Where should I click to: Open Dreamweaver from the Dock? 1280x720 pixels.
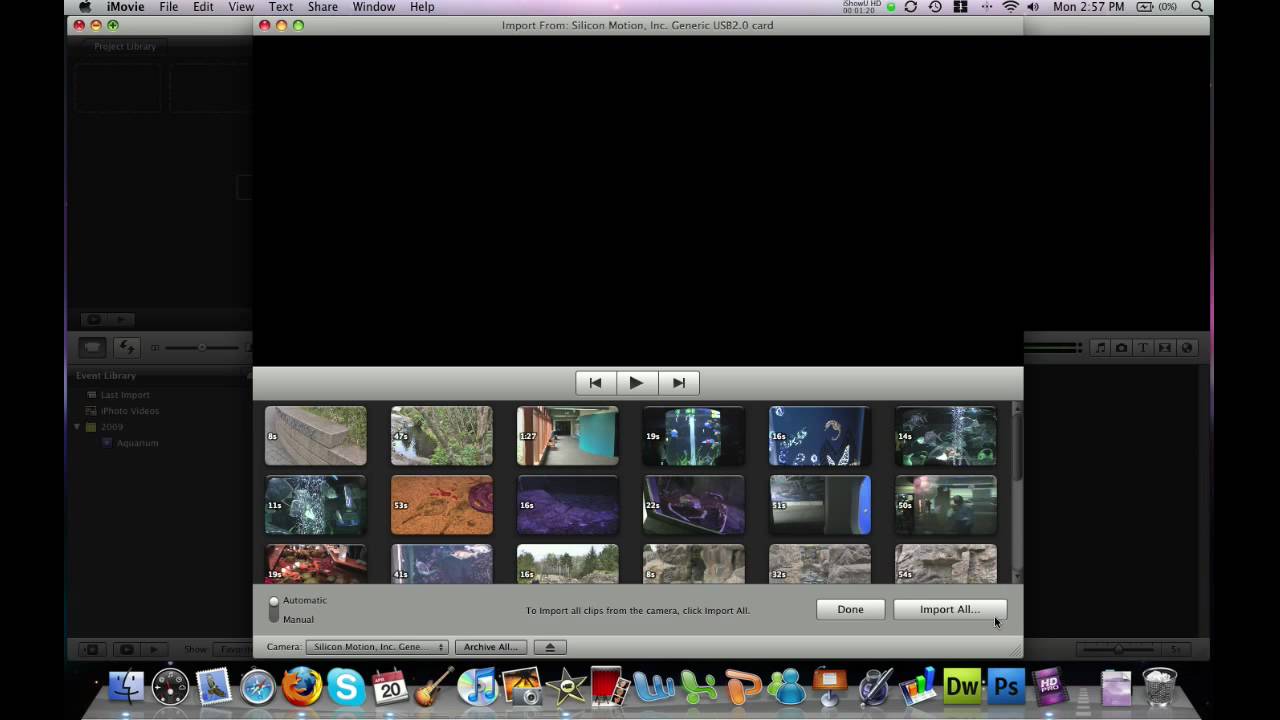pos(962,687)
